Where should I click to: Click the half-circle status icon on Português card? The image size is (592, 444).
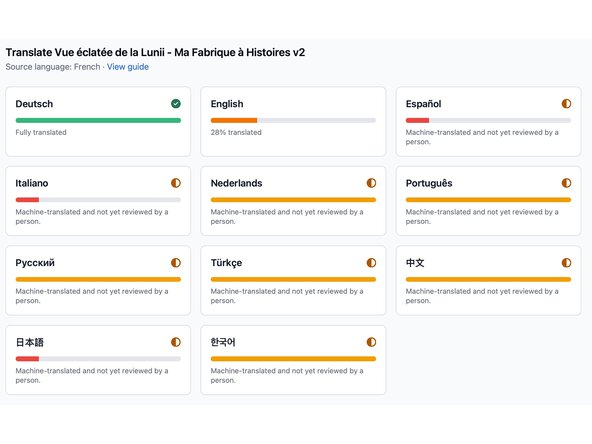coord(566,183)
